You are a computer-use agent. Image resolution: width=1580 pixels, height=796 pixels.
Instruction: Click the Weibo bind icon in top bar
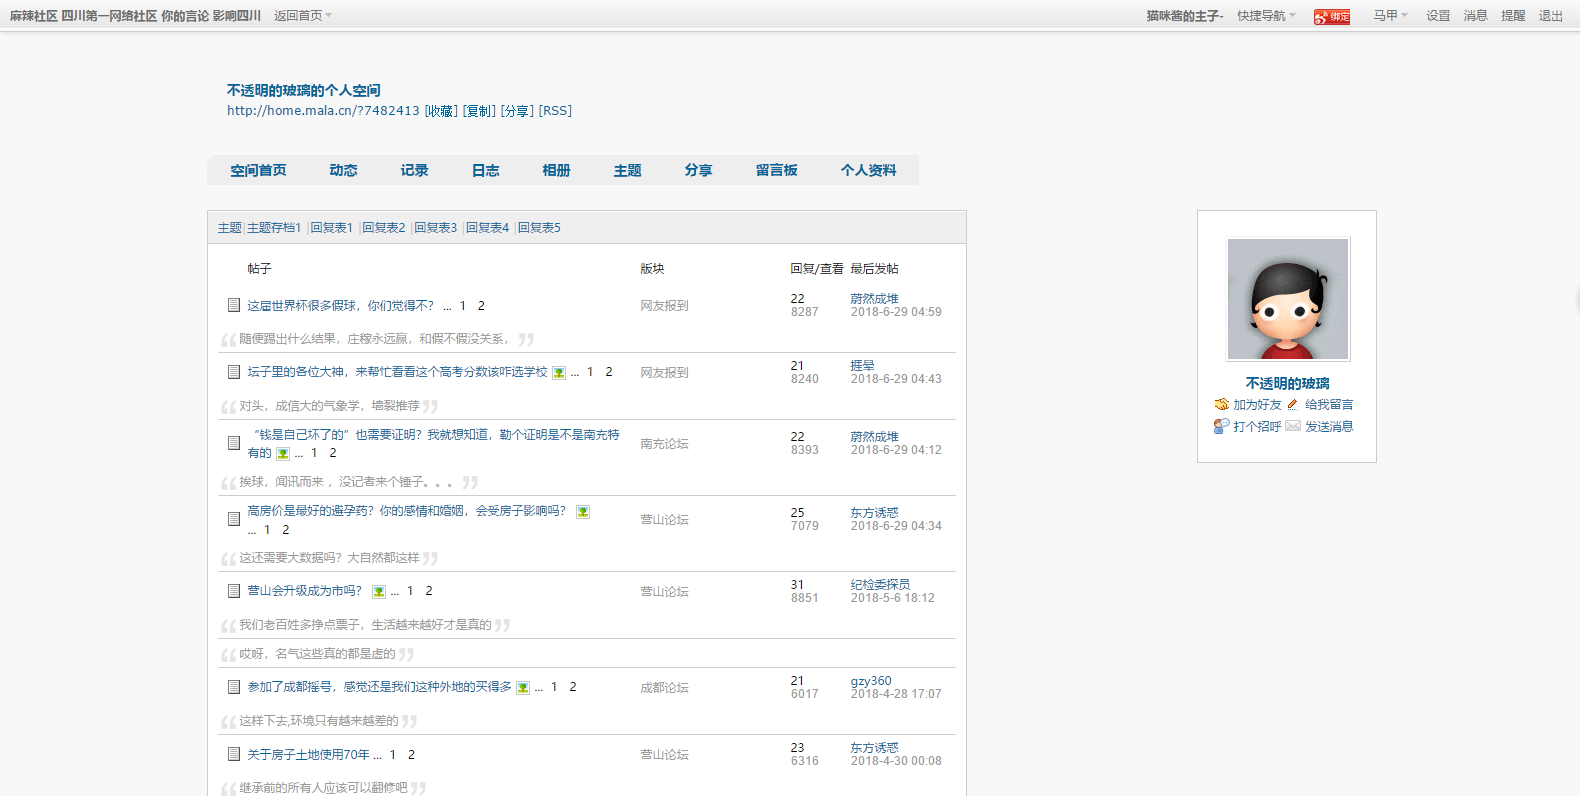1331,17
